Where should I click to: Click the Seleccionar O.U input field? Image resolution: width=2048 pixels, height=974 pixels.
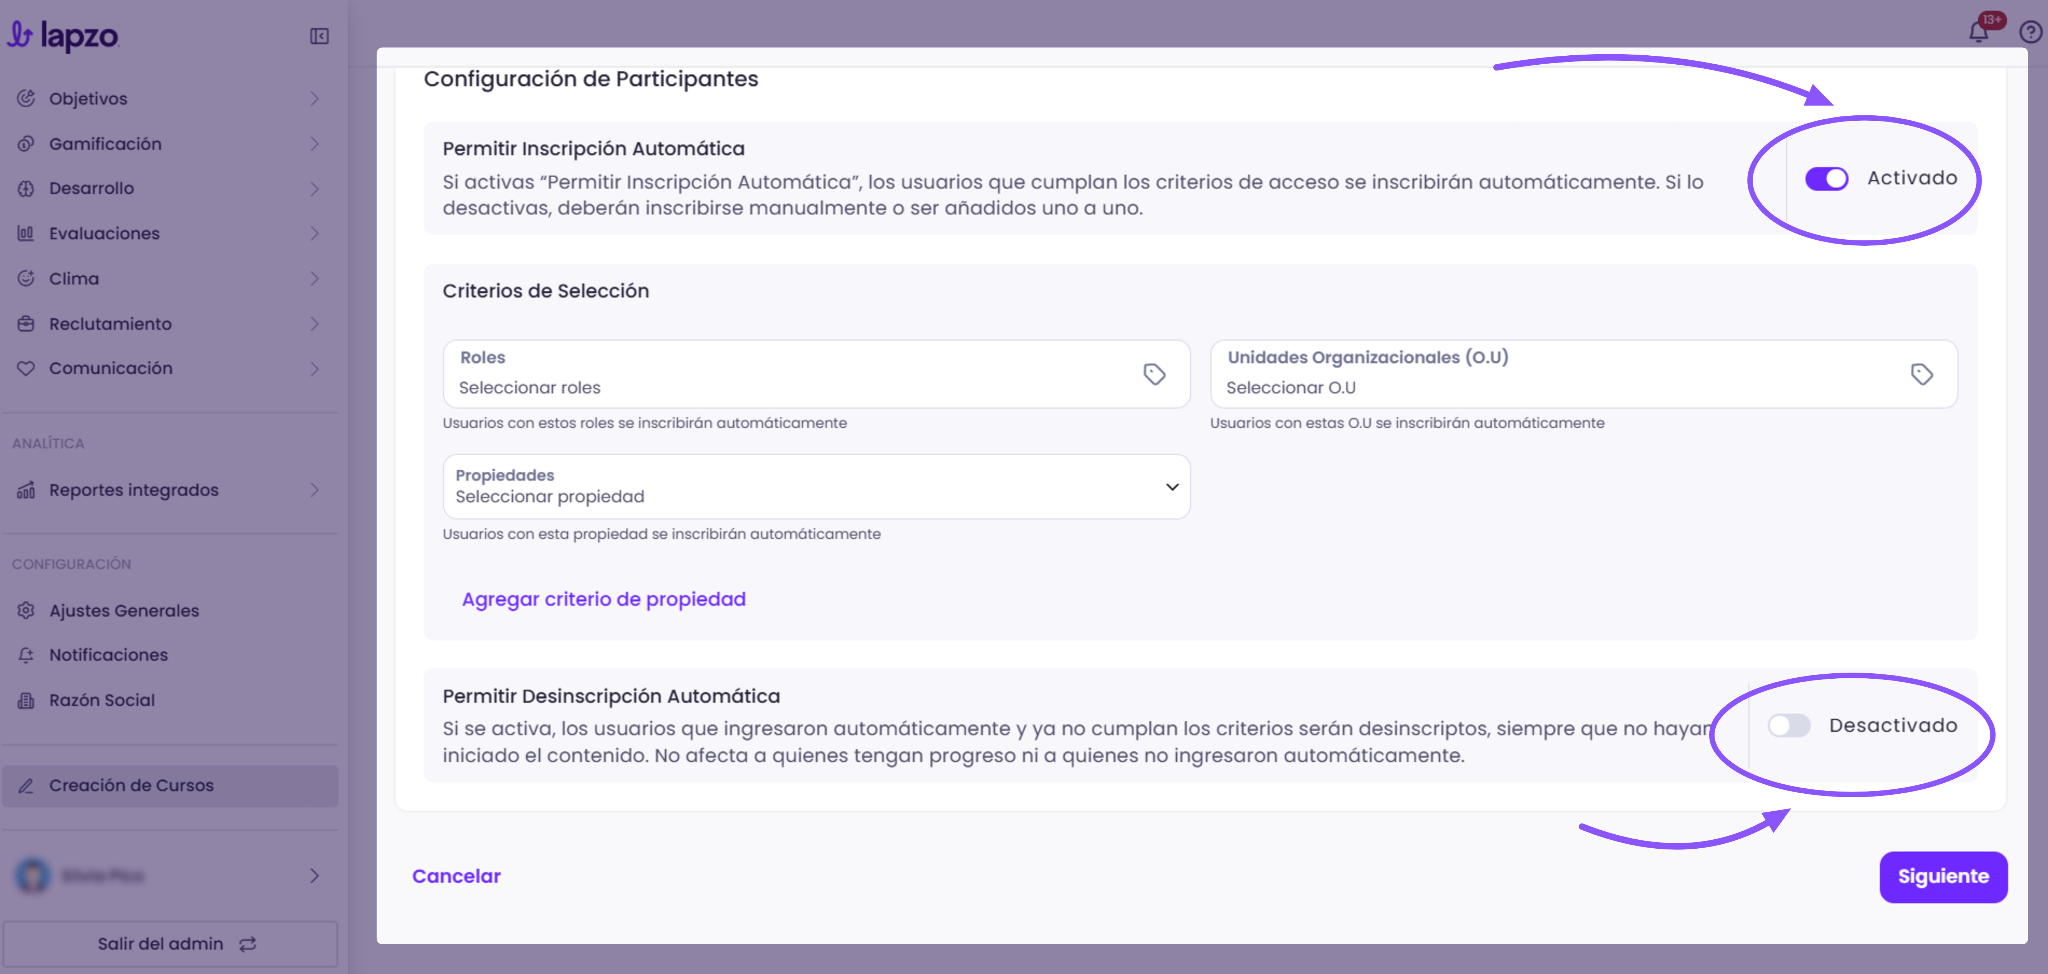(x=1583, y=374)
